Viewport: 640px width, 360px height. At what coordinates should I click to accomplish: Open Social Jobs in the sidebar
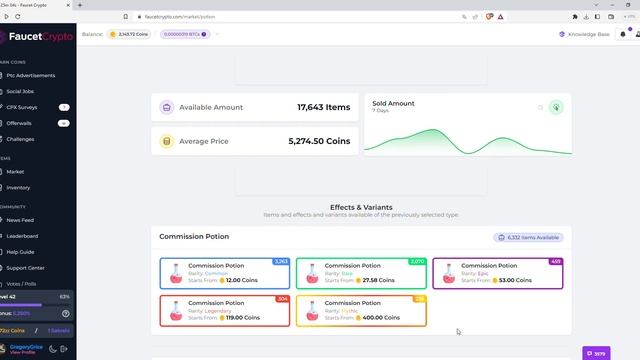coord(20,91)
